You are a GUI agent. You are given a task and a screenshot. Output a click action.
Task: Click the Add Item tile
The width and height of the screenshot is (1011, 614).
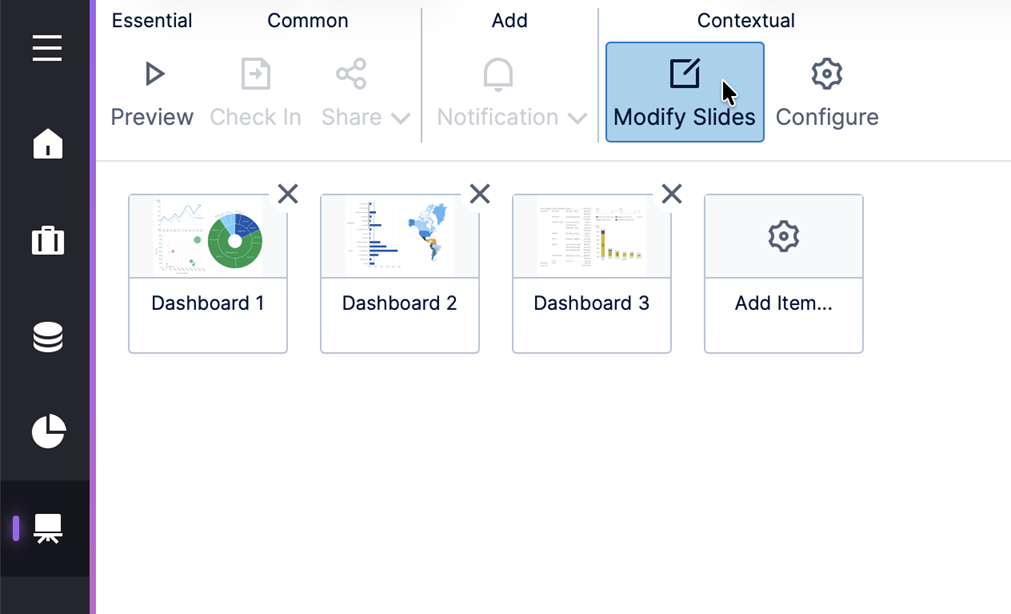click(x=783, y=273)
